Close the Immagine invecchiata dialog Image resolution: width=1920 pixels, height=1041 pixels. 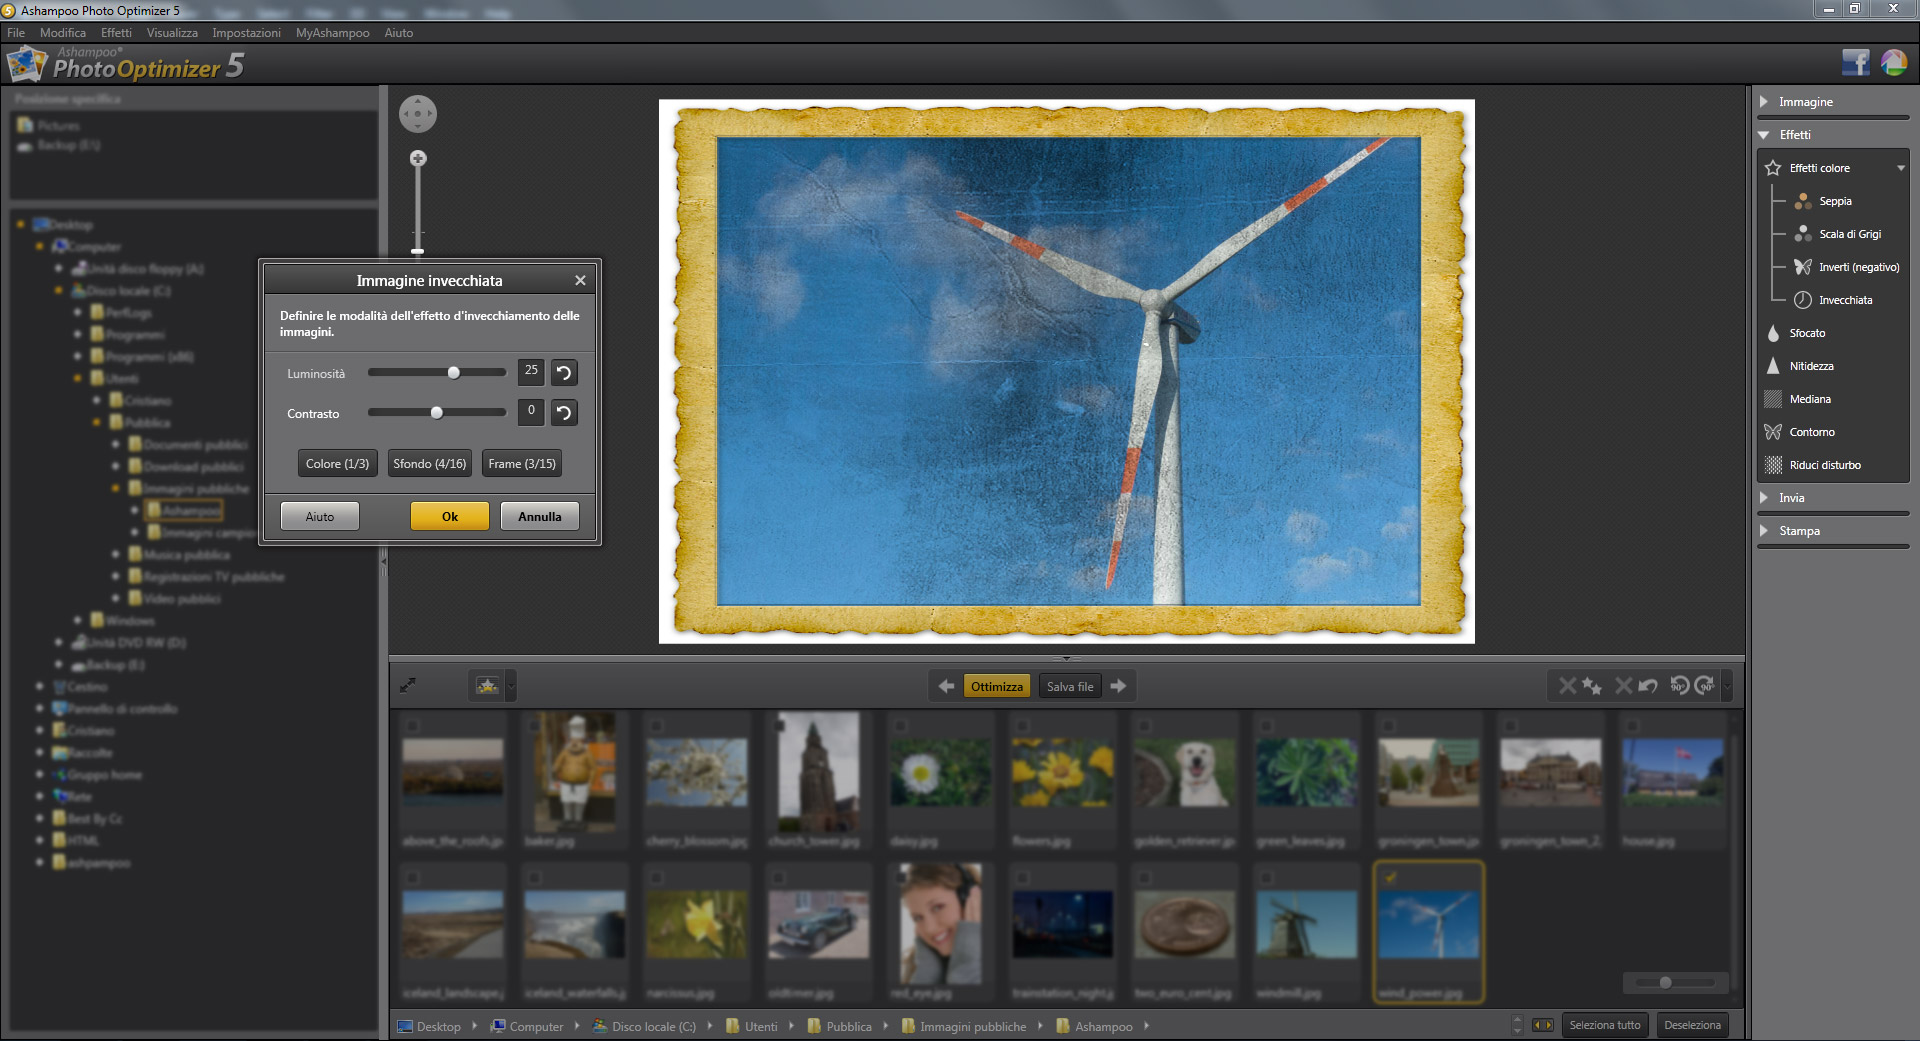(580, 280)
